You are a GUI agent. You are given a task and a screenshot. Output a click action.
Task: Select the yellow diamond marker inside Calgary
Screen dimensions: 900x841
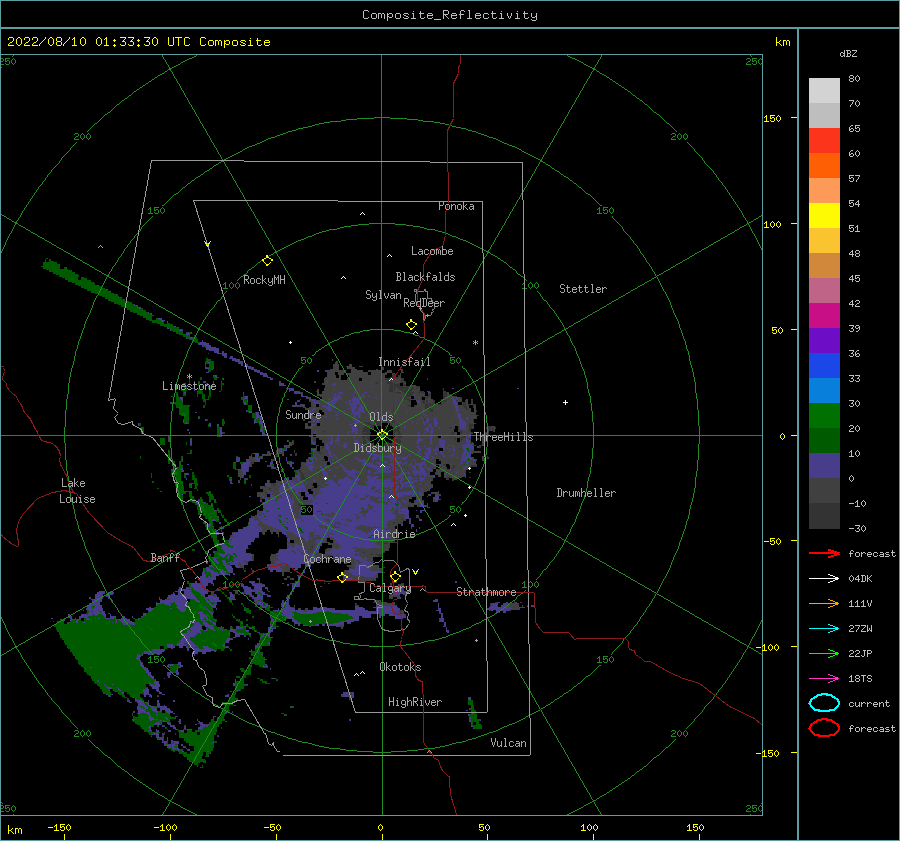(395, 576)
